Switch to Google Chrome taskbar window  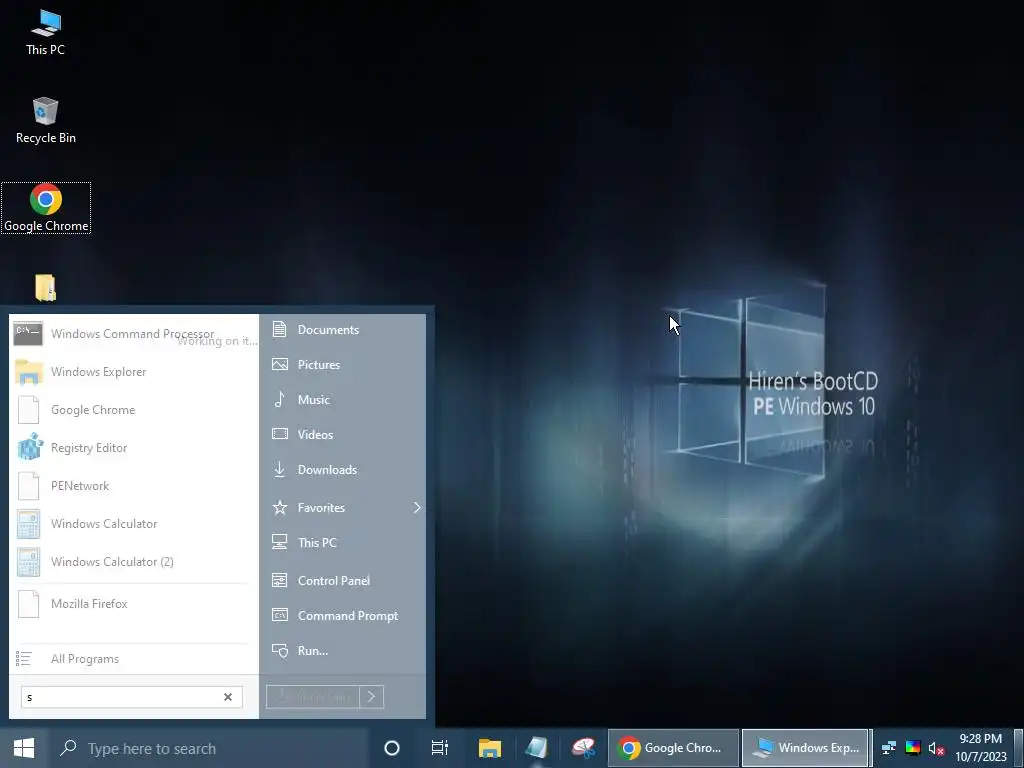[673, 748]
